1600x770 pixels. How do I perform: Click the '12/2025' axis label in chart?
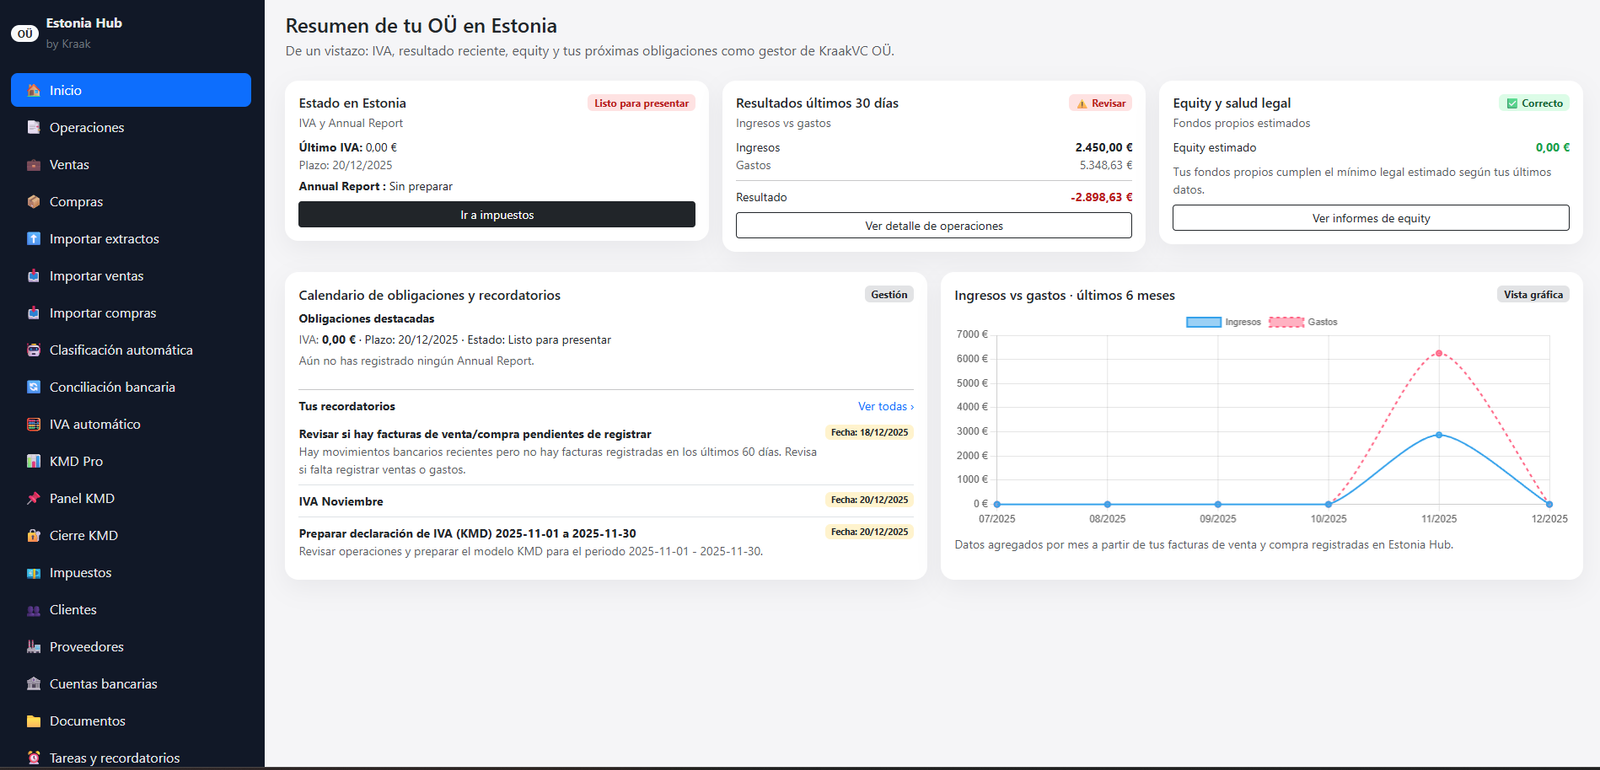coord(1549,519)
